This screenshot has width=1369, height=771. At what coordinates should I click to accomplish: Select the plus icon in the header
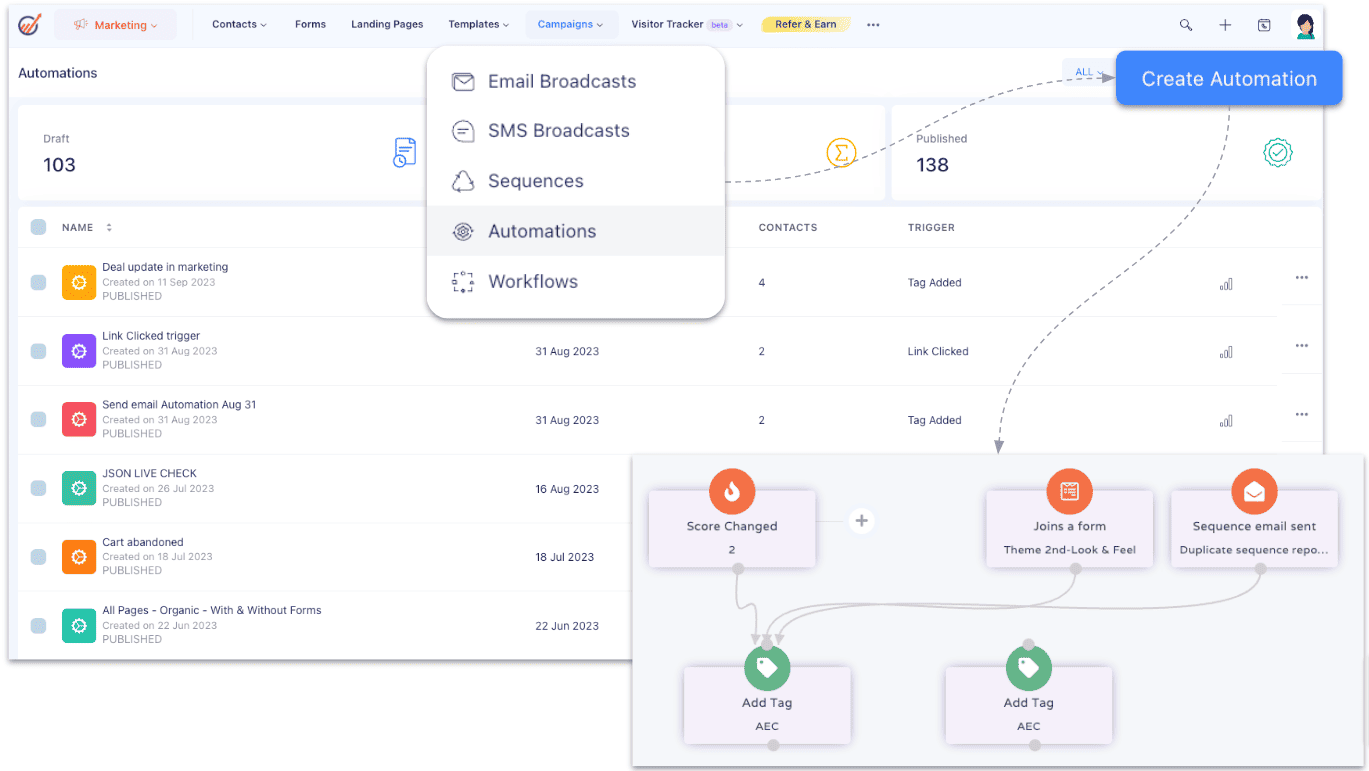(x=1224, y=24)
